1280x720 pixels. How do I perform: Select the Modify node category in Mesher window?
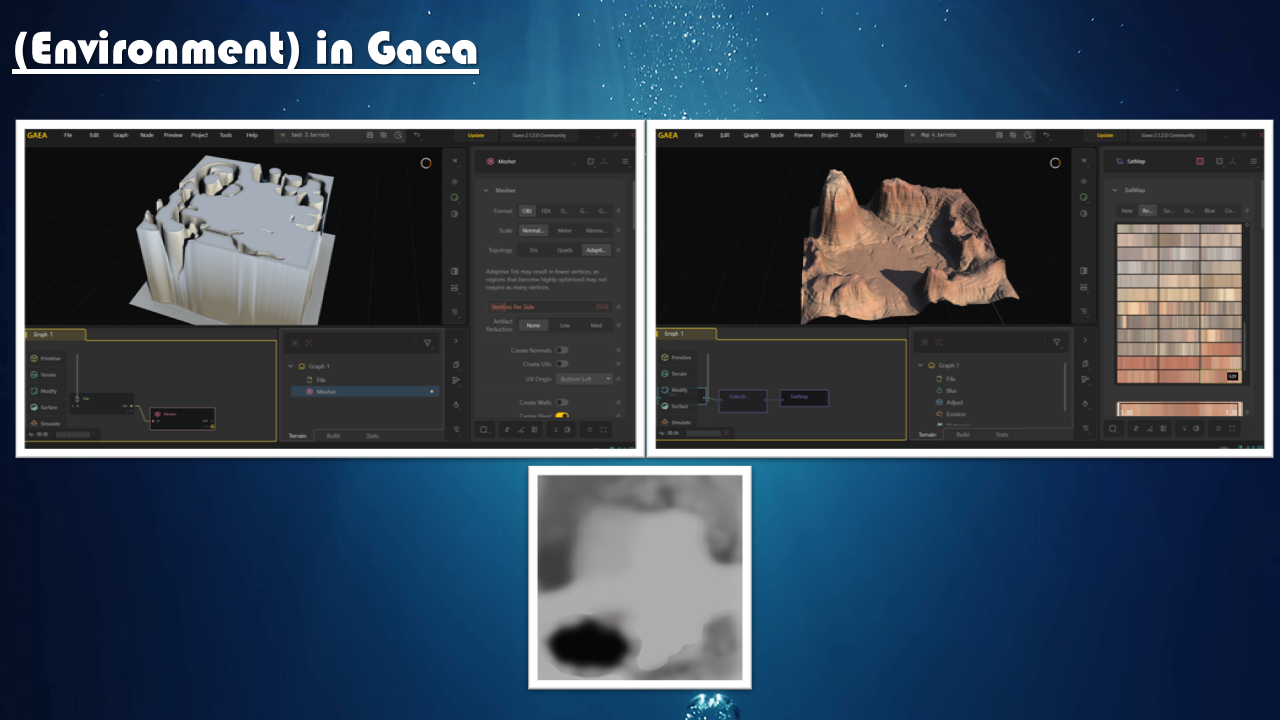(46, 391)
